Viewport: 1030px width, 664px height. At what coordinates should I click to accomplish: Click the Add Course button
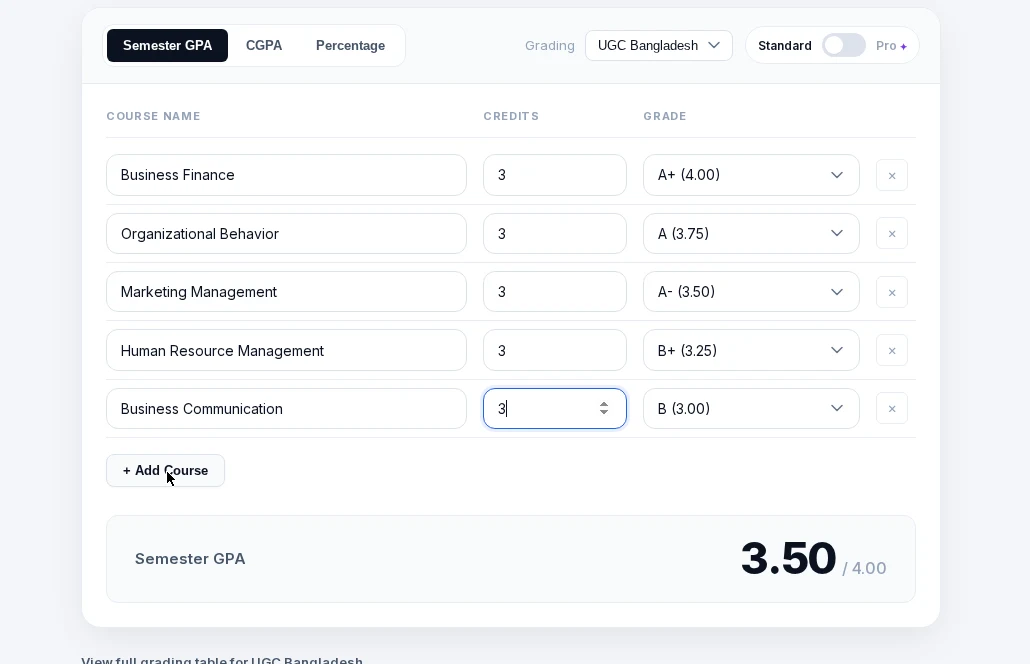(166, 471)
